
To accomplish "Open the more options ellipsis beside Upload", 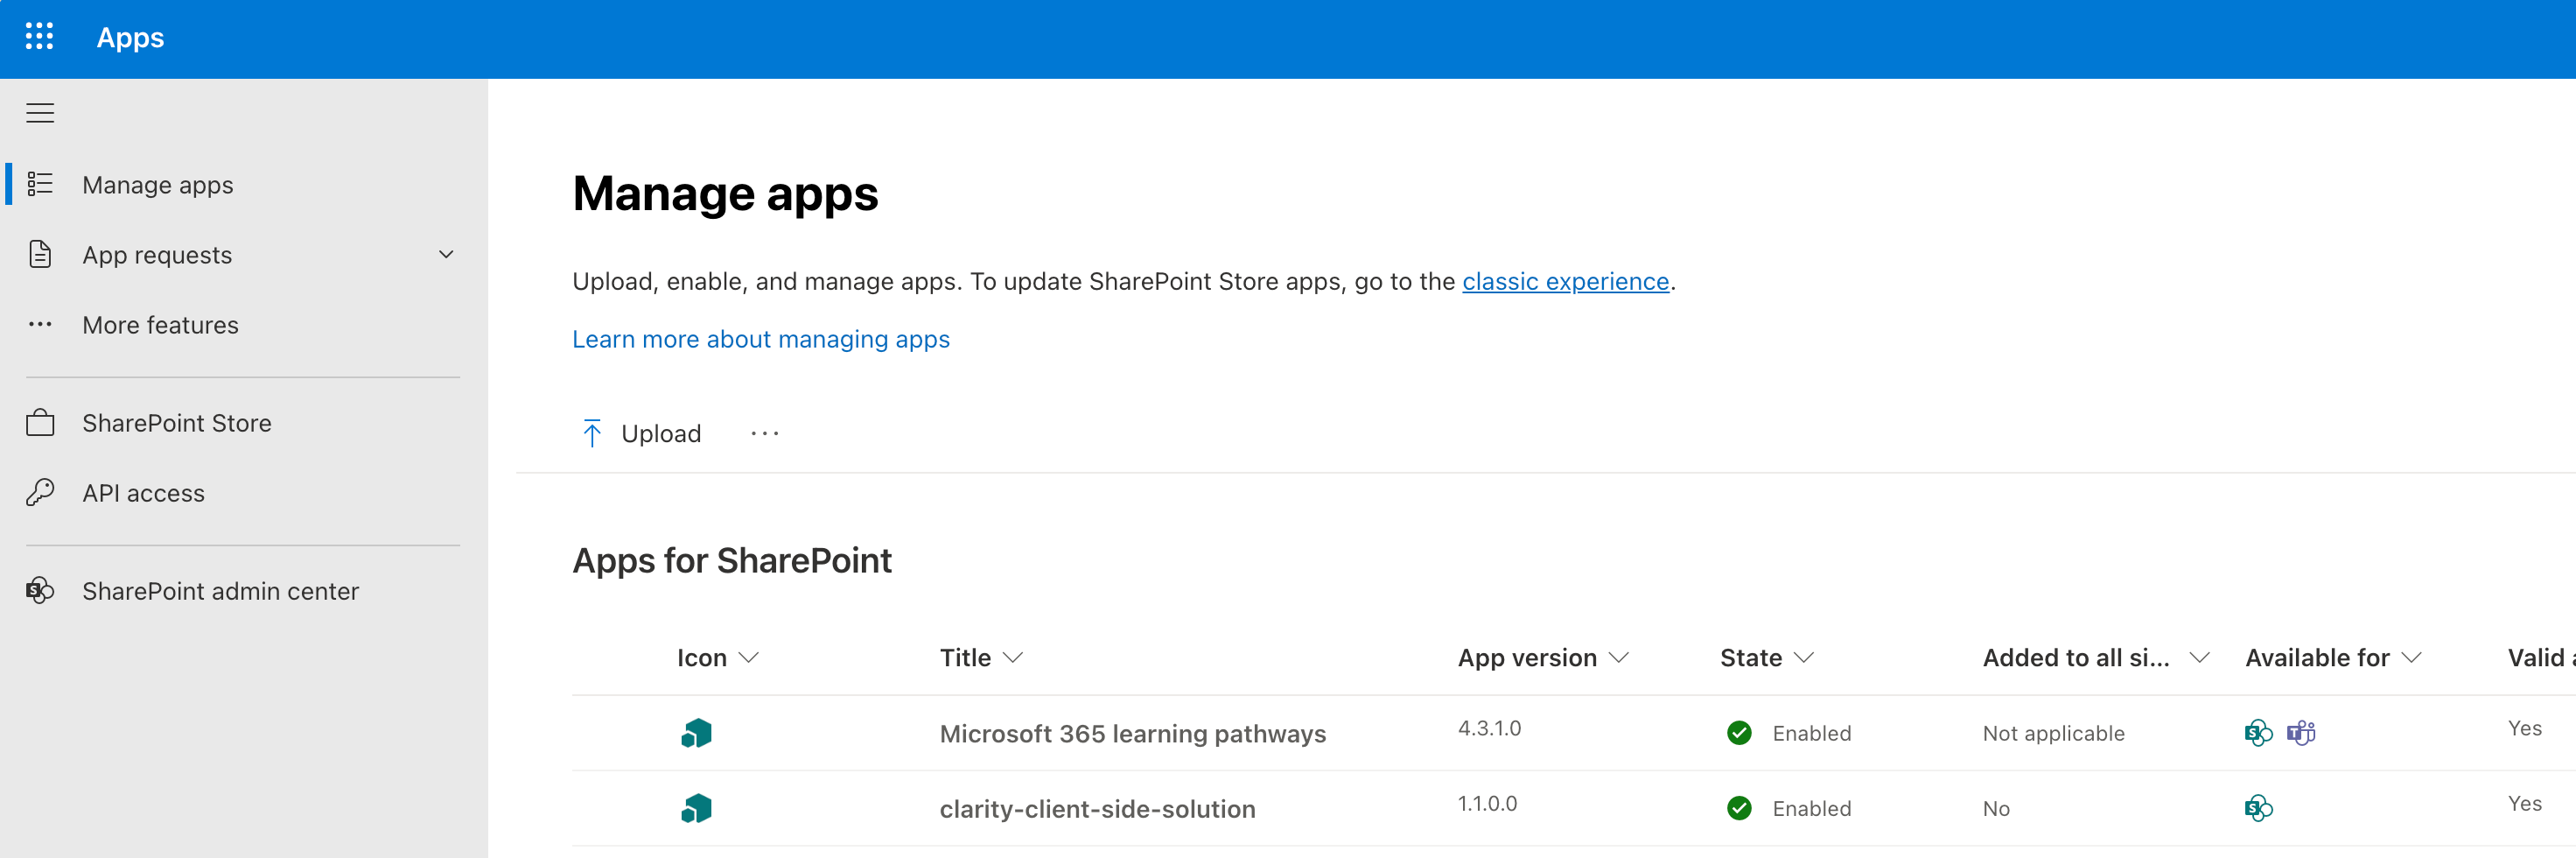I will [765, 433].
